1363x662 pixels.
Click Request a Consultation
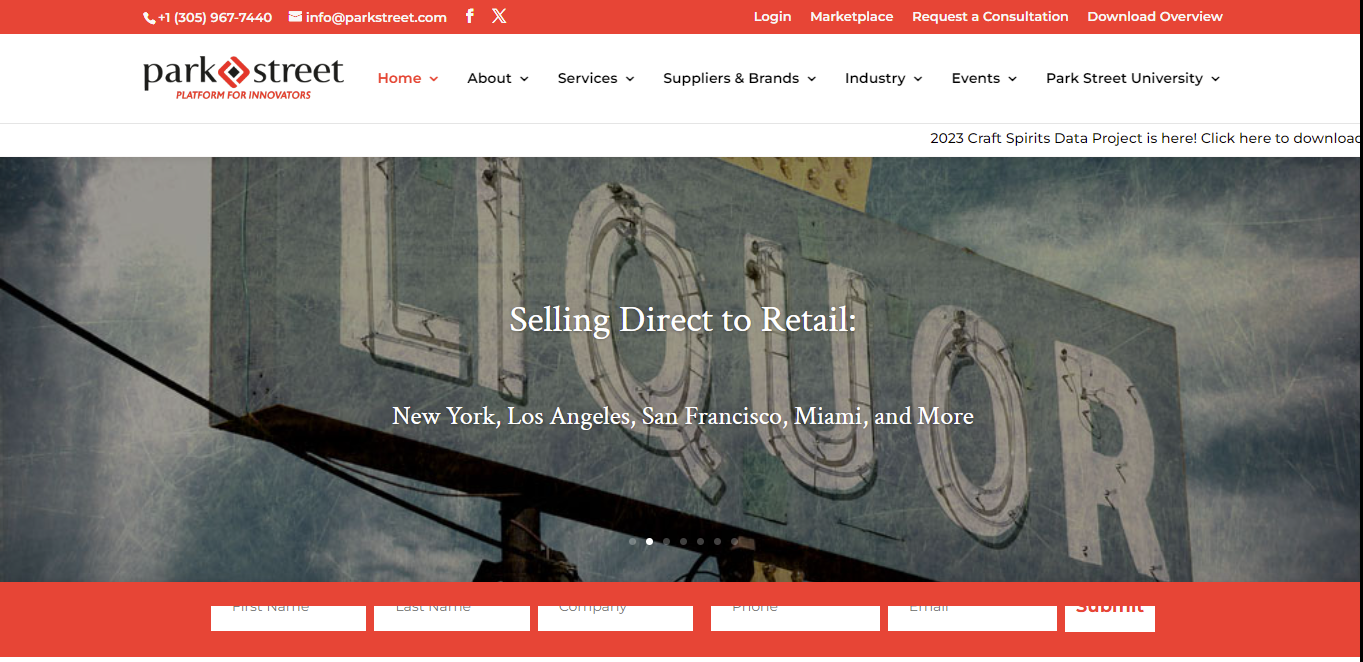[x=990, y=17]
